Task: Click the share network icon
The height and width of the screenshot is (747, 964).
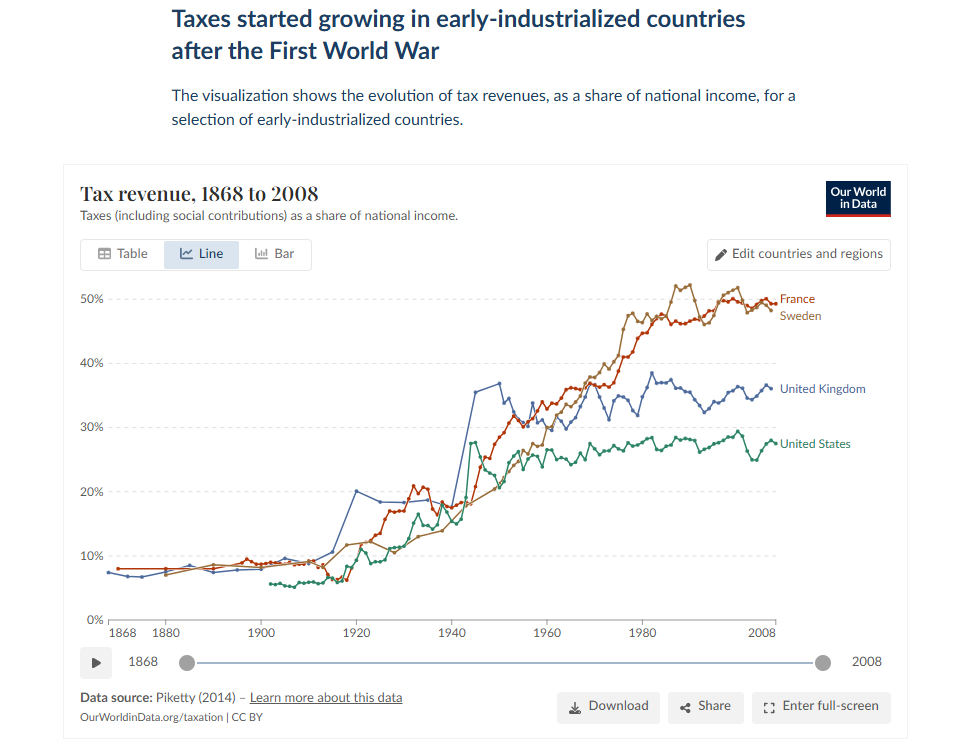Action: pos(686,707)
